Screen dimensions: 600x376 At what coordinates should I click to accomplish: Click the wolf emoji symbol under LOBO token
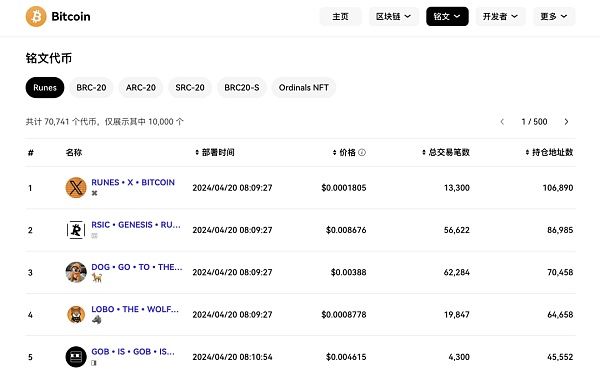click(x=96, y=320)
